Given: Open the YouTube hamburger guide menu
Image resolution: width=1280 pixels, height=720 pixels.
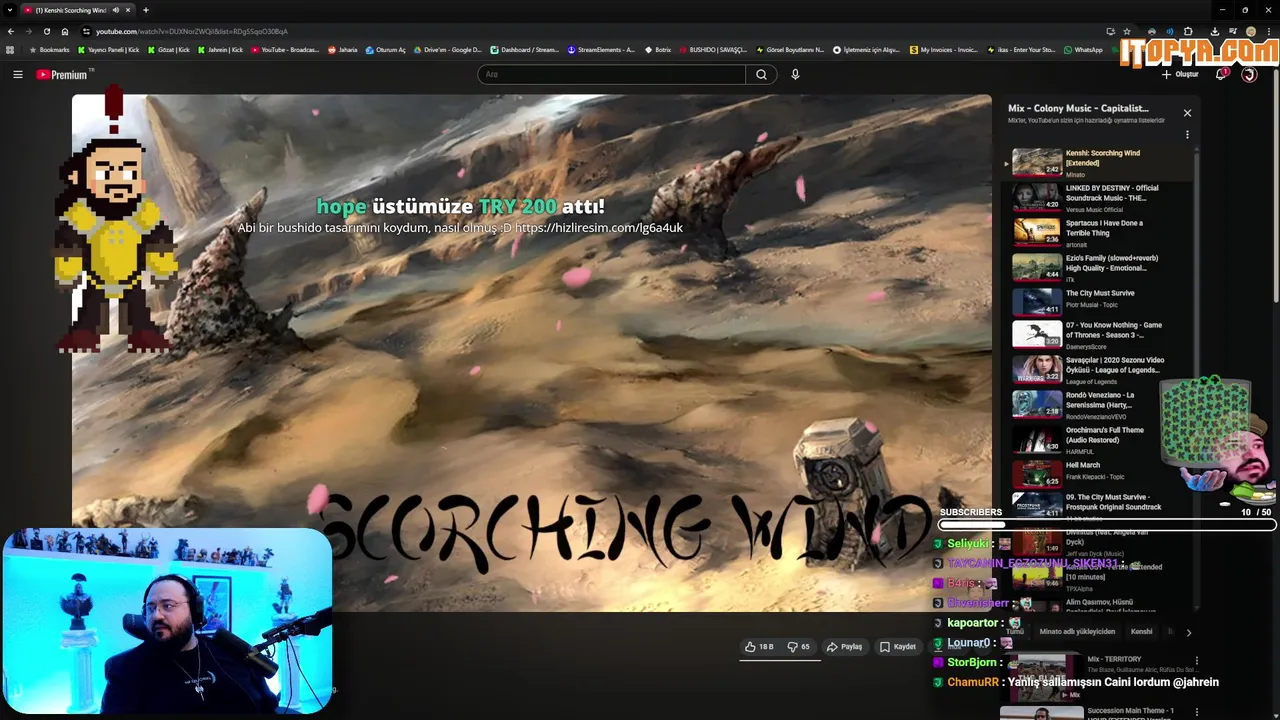Looking at the screenshot, I should pyautogui.click(x=17, y=74).
